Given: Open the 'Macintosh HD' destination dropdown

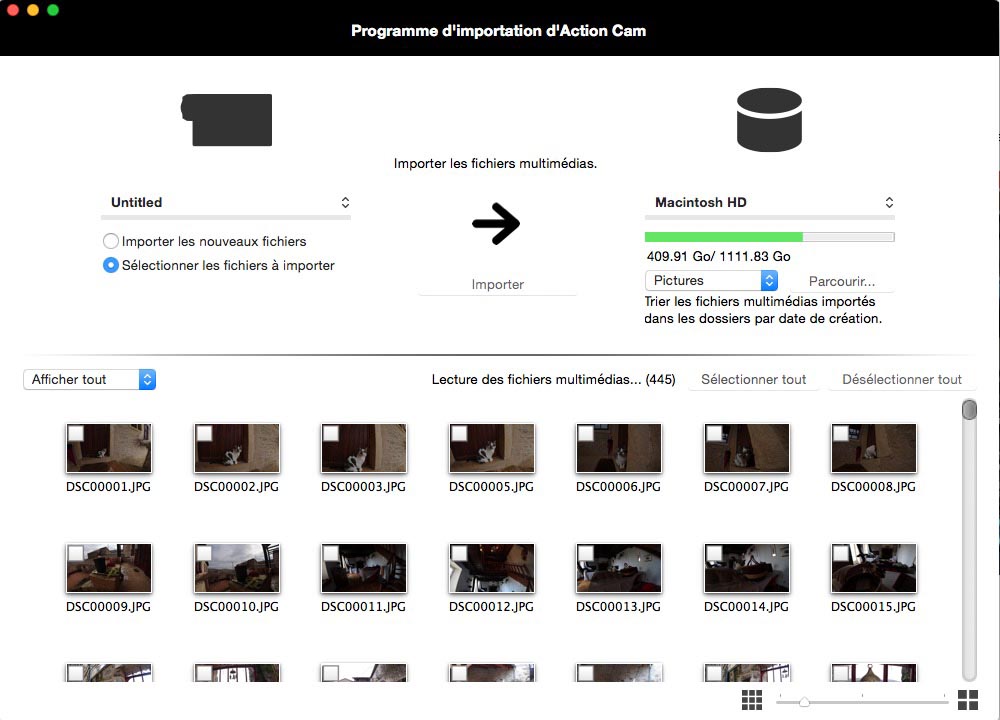Looking at the screenshot, I should click(770, 203).
